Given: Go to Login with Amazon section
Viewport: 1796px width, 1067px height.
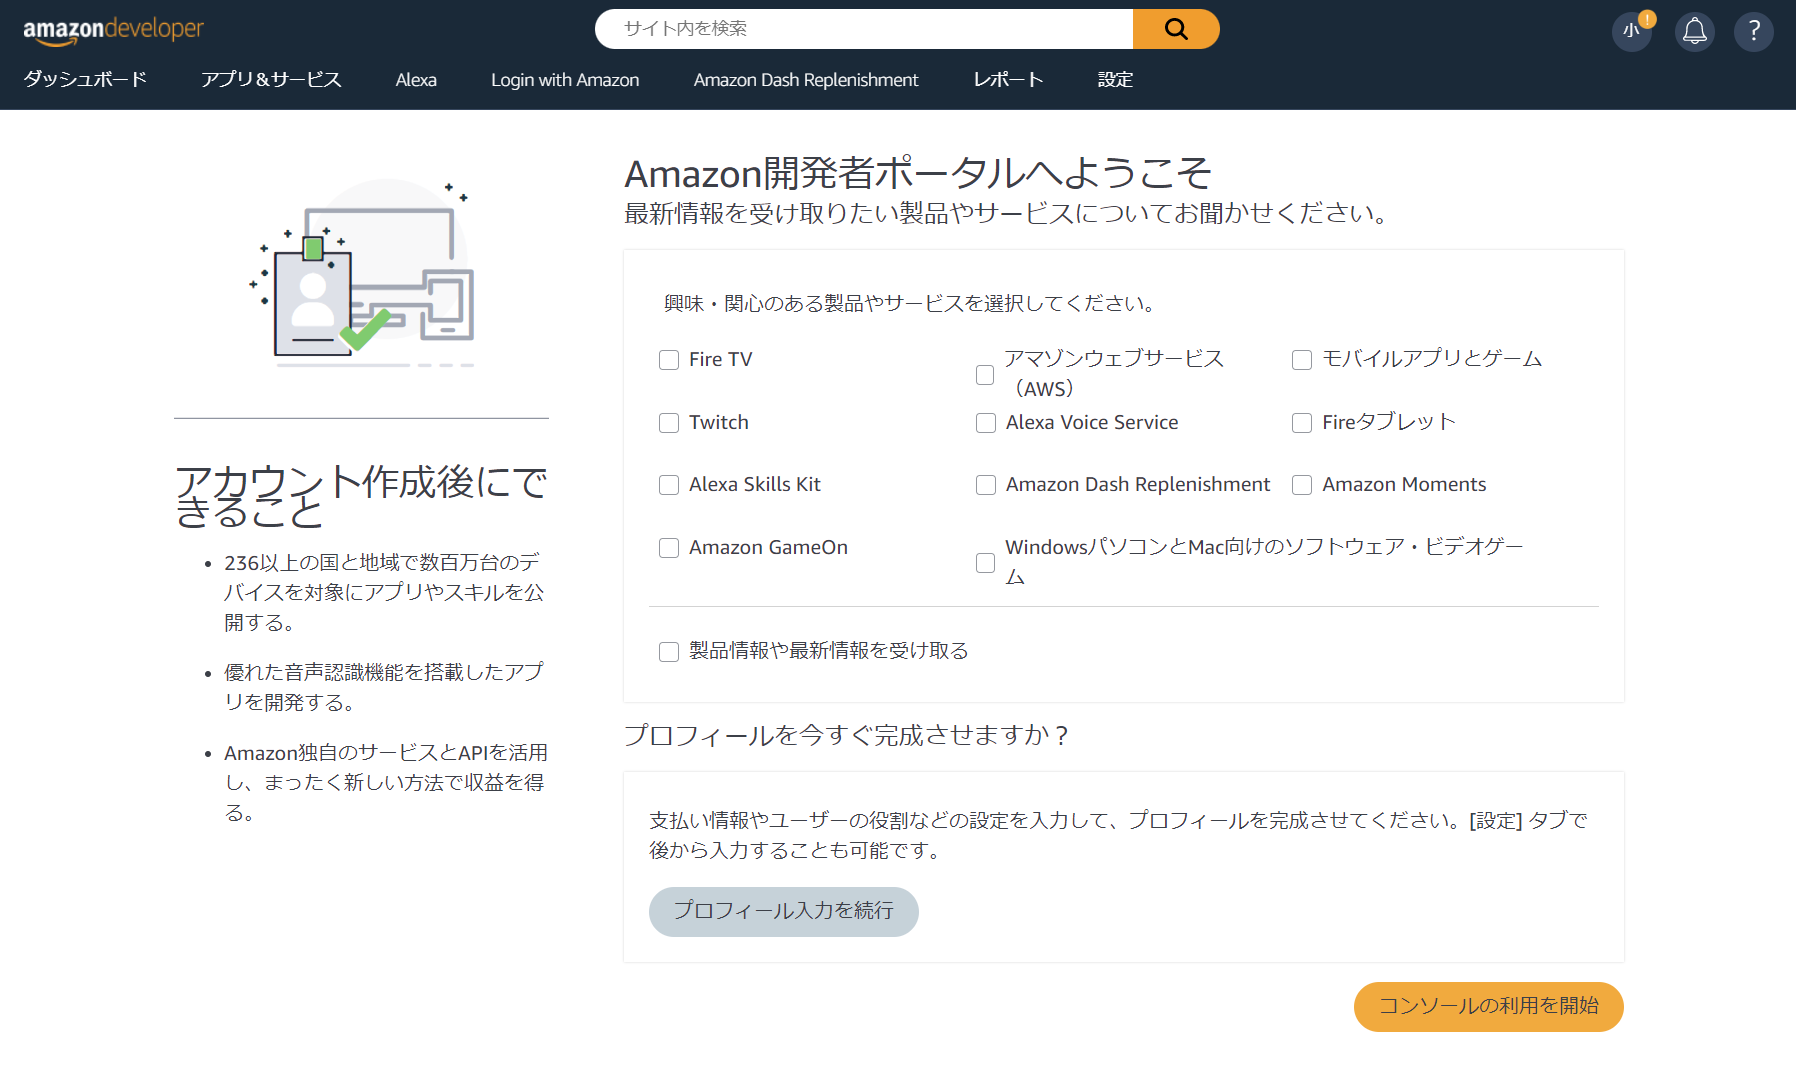Looking at the screenshot, I should point(564,80).
